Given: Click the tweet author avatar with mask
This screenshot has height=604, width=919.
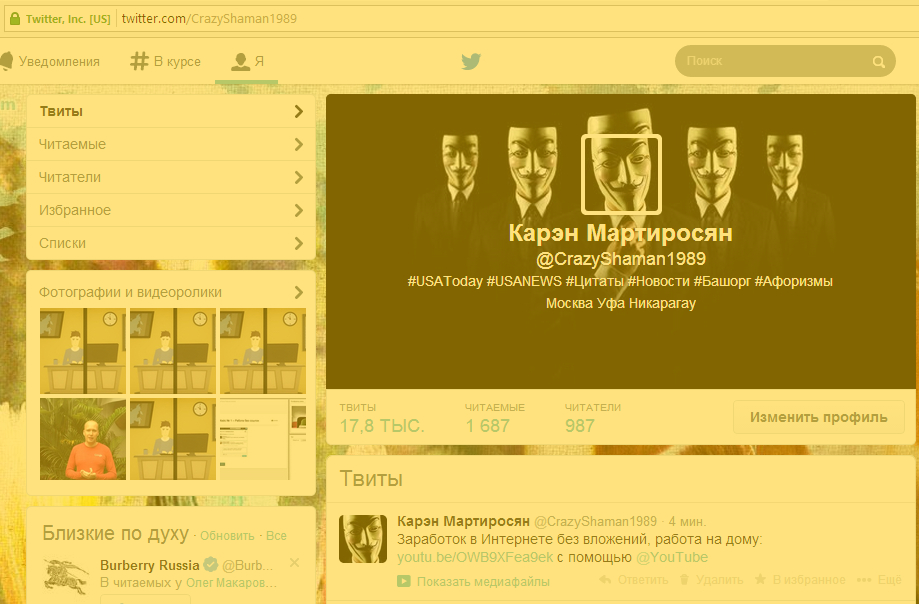Looking at the screenshot, I should pos(363,539).
